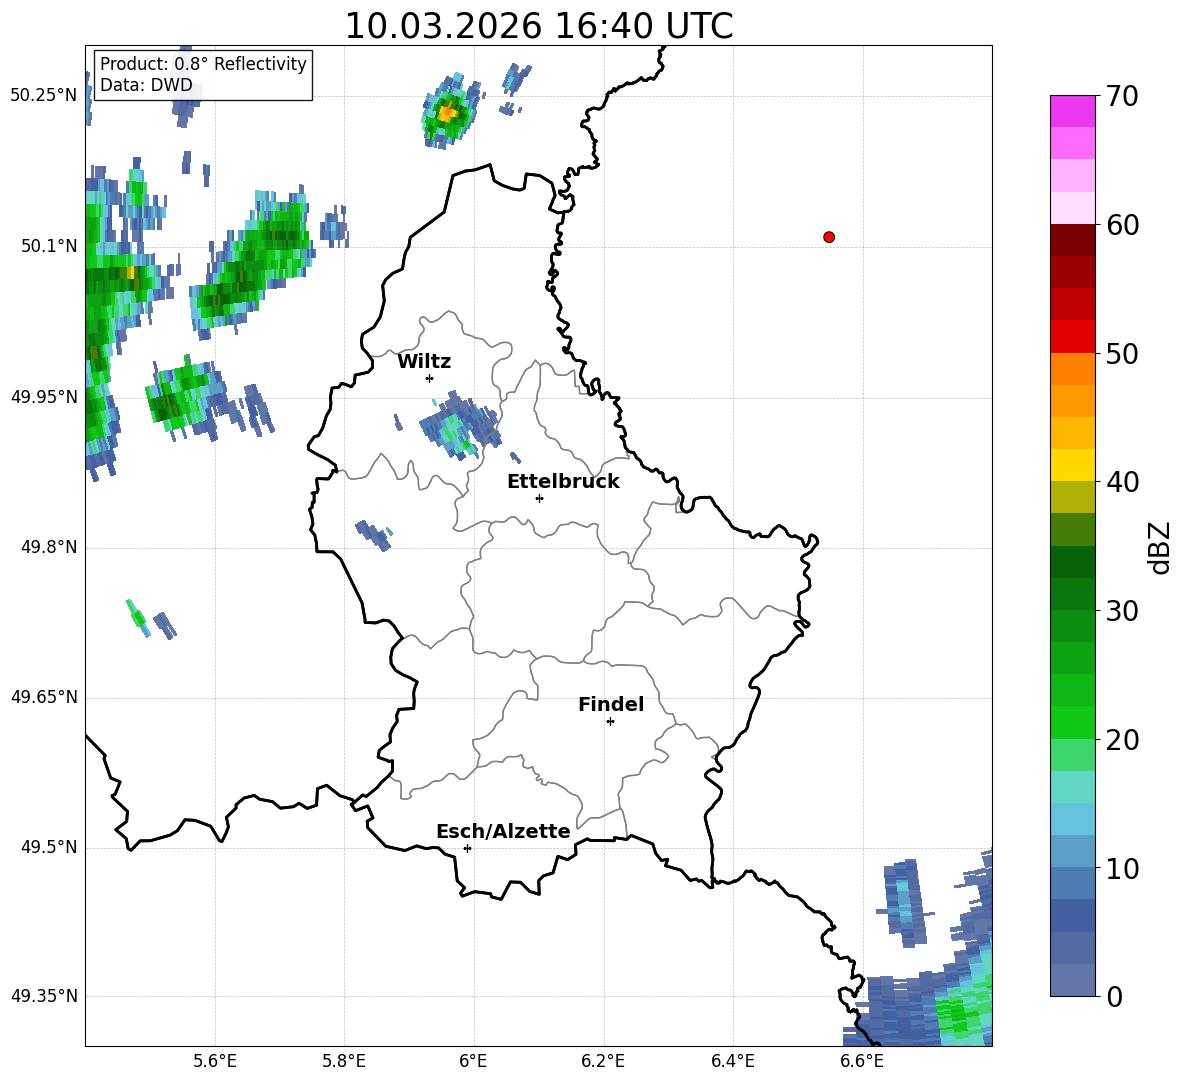Click the Wiltz location cross marker
Image resolution: width=1184 pixels, height=1081 pixels.
430,378
